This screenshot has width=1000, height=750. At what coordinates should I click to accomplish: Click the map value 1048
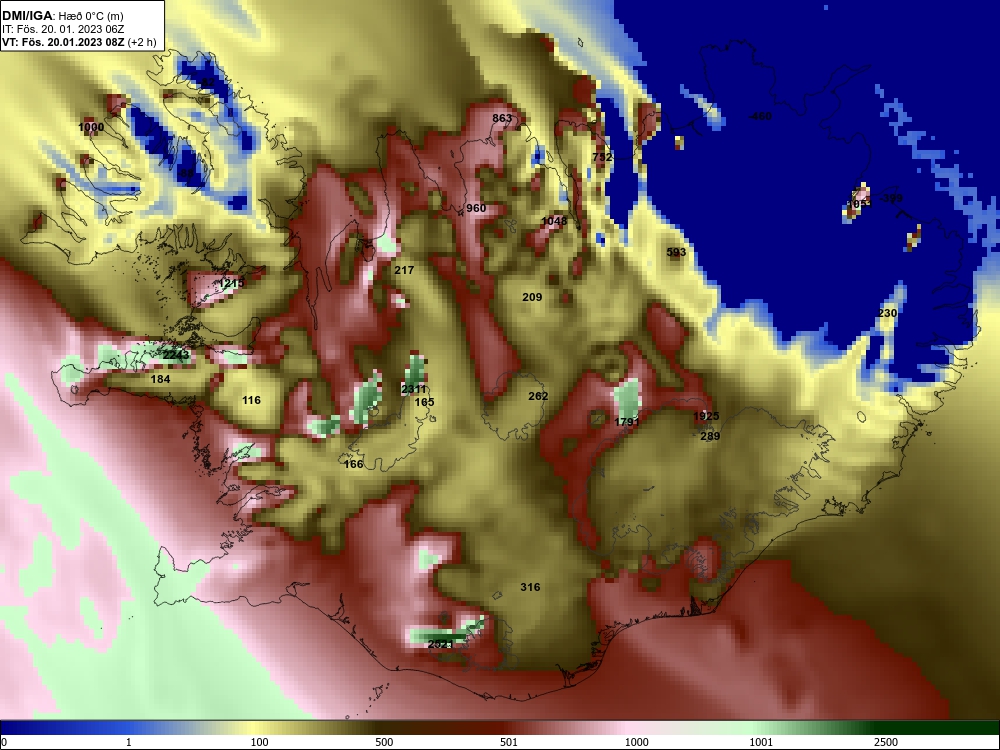pos(554,221)
